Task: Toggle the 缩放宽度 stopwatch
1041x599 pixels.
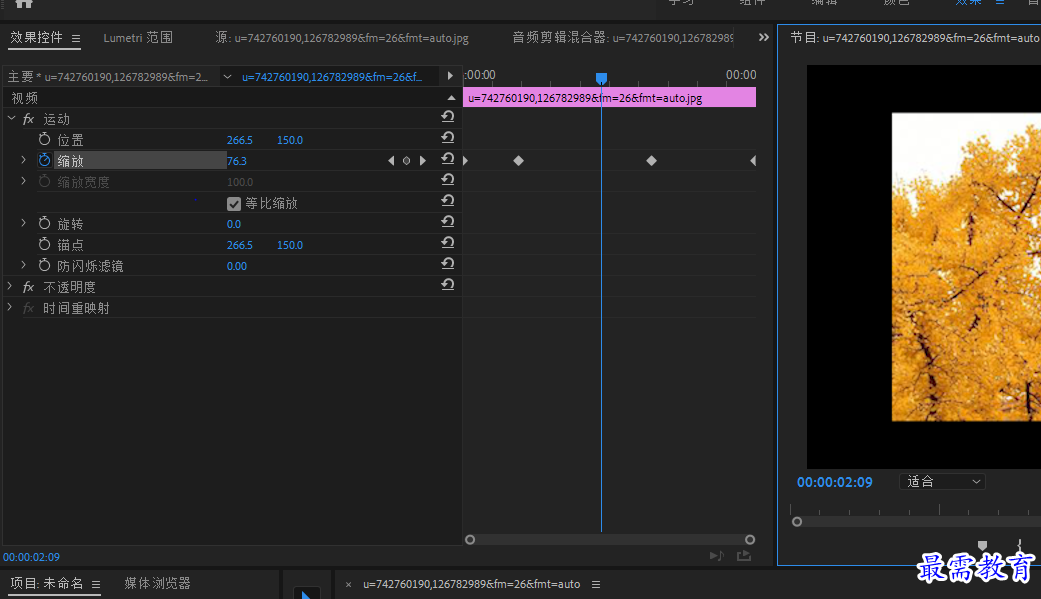Action: [44, 181]
